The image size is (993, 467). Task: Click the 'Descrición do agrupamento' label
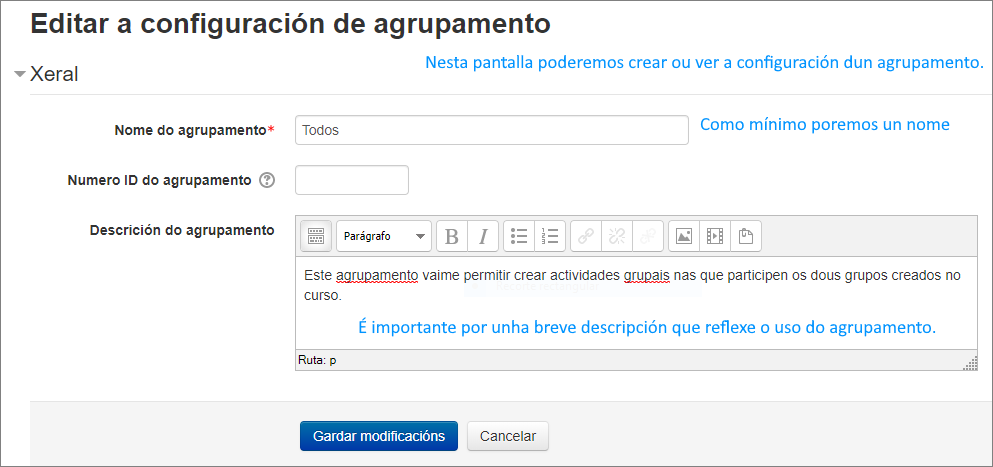point(182,230)
